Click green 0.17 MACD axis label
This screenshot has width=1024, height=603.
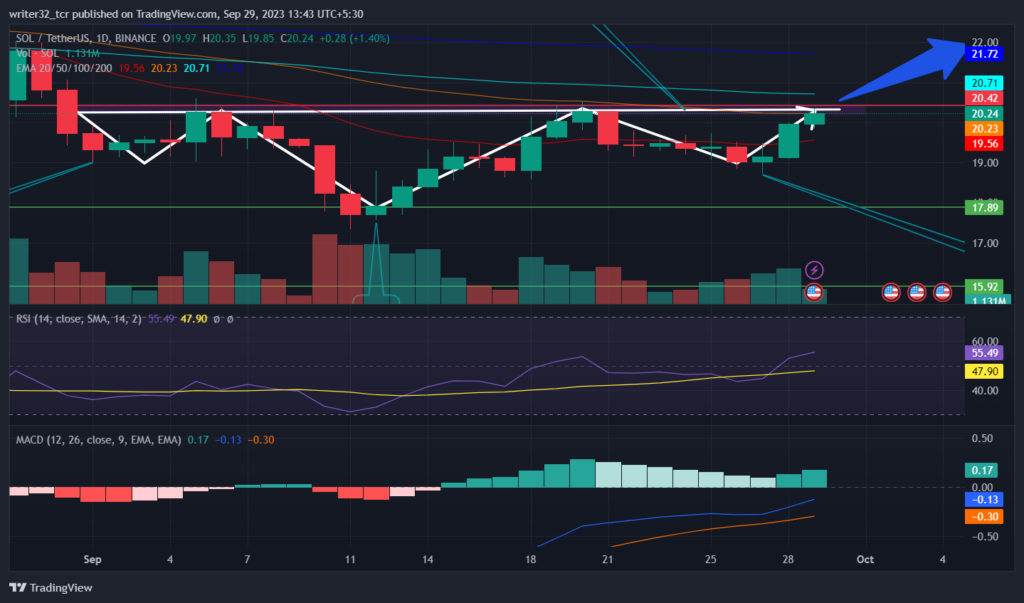pyautogui.click(x=981, y=470)
